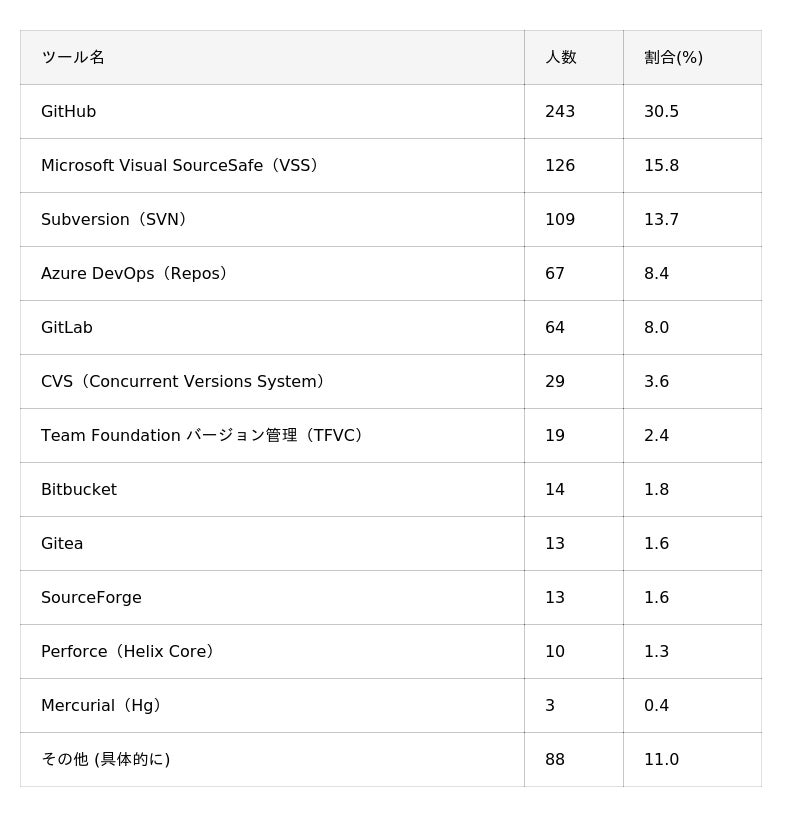Click the Bitbucket name cell

[272, 490]
